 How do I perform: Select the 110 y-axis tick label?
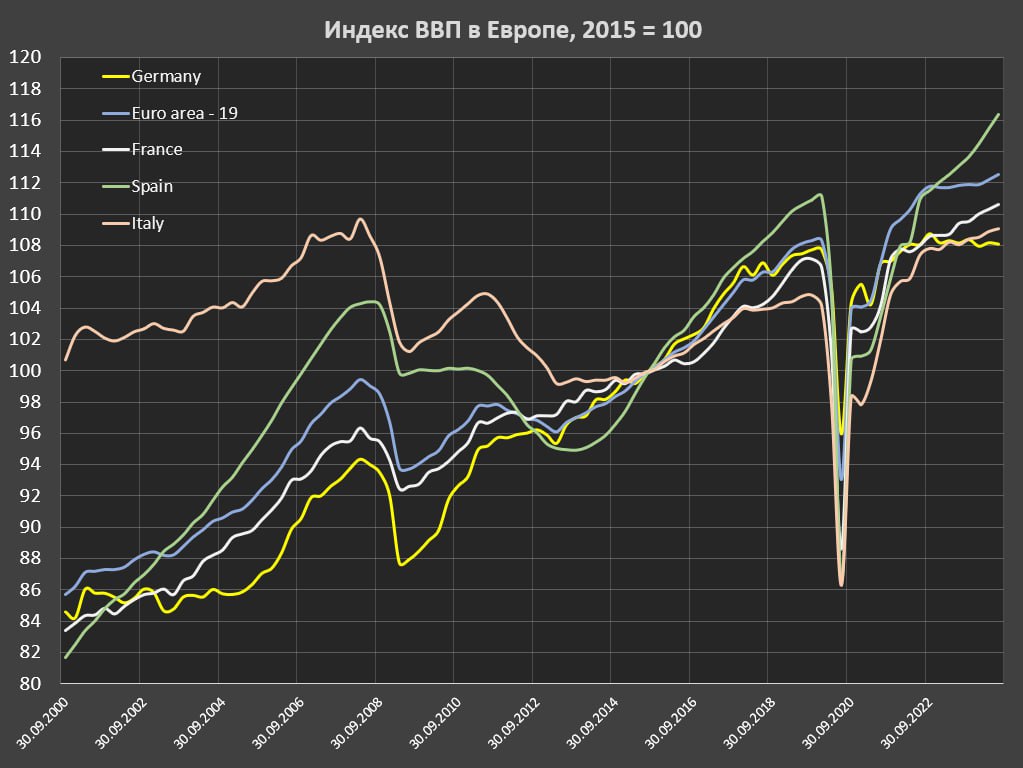pos(24,214)
